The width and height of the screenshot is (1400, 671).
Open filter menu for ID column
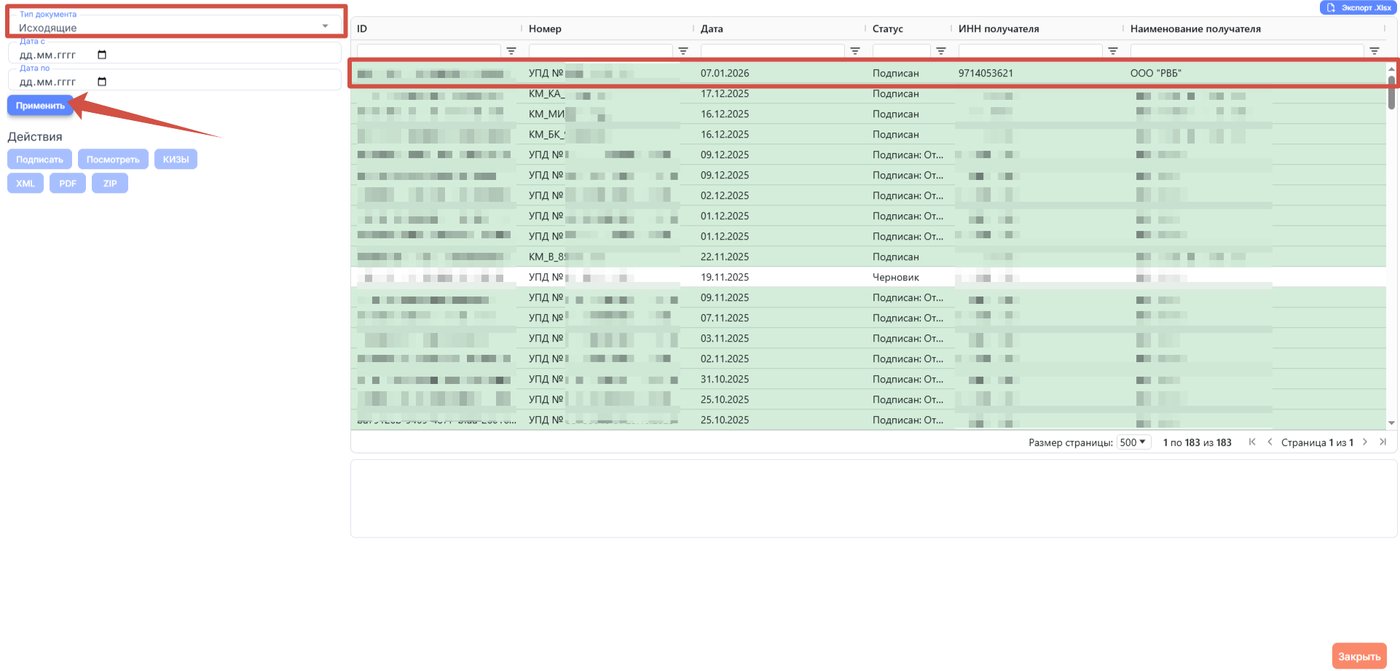pos(511,50)
